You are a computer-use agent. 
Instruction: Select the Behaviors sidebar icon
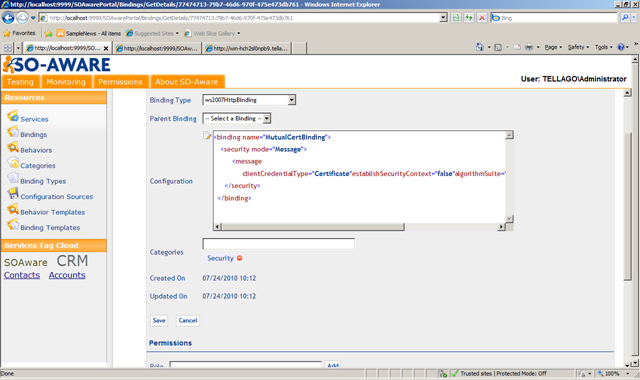point(13,148)
